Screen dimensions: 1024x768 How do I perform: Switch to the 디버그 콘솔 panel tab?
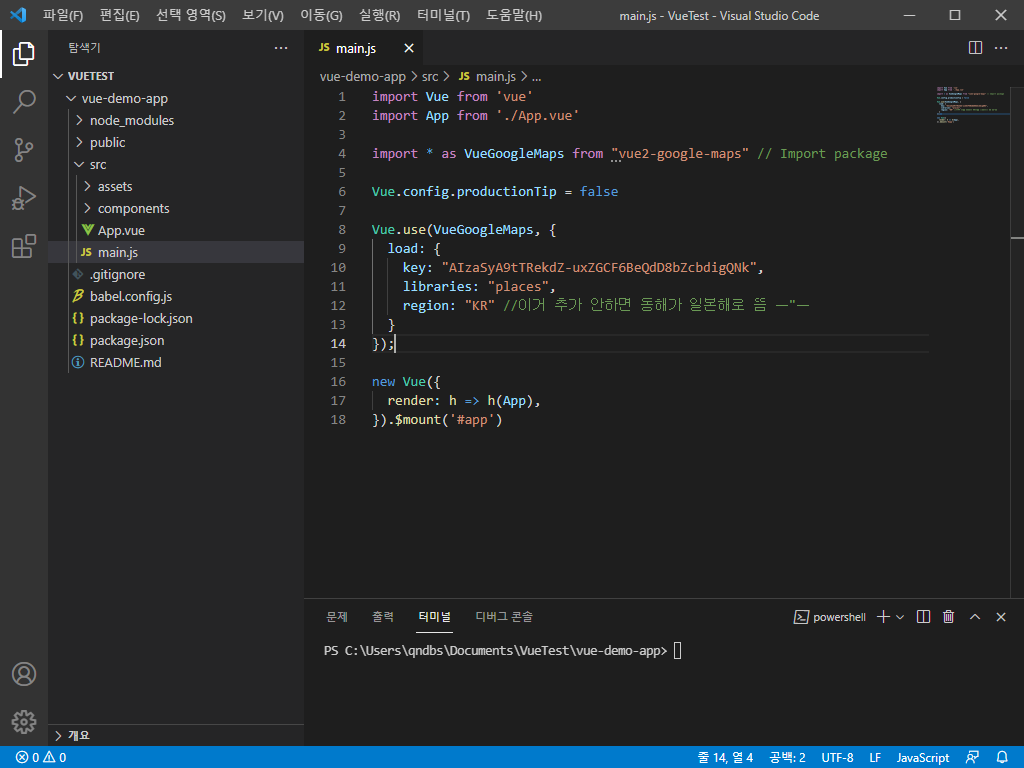(504, 617)
